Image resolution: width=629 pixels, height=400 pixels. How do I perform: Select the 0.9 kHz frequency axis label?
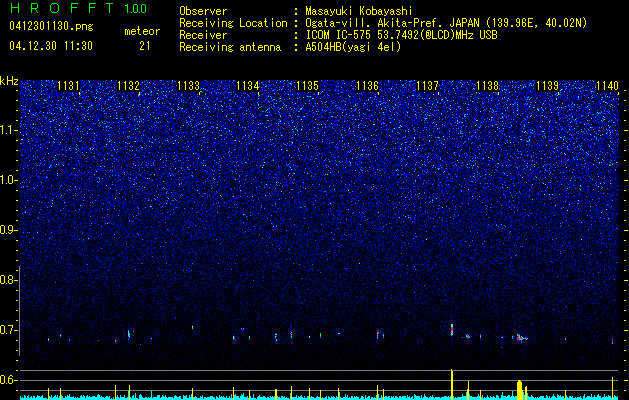point(7,230)
